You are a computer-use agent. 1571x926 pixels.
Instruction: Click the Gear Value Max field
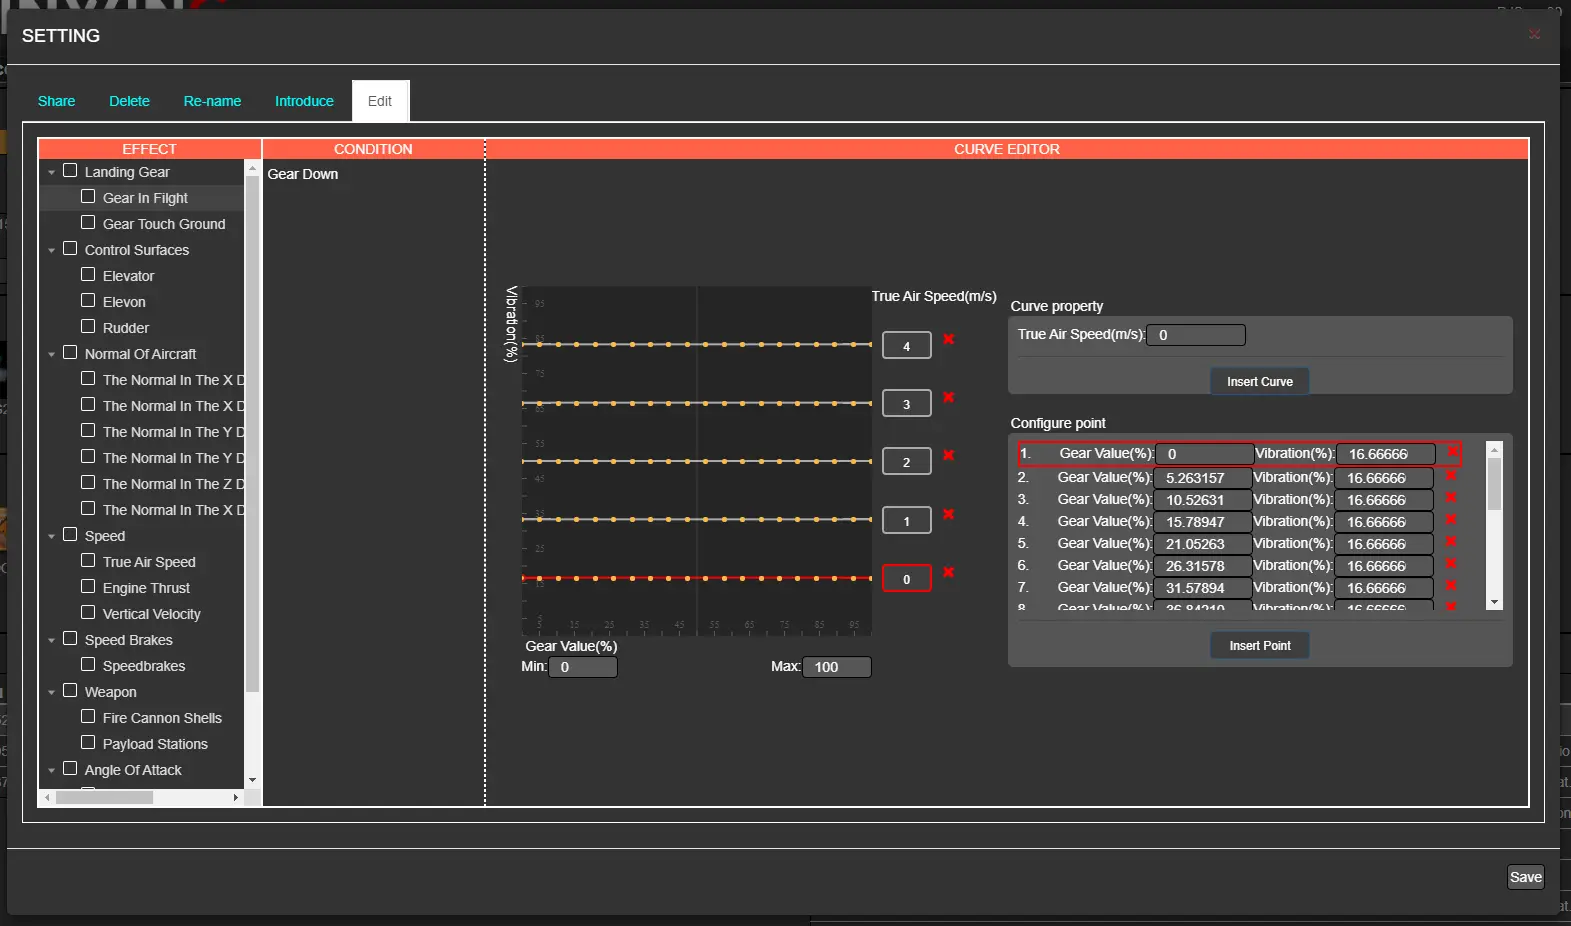click(837, 667)
